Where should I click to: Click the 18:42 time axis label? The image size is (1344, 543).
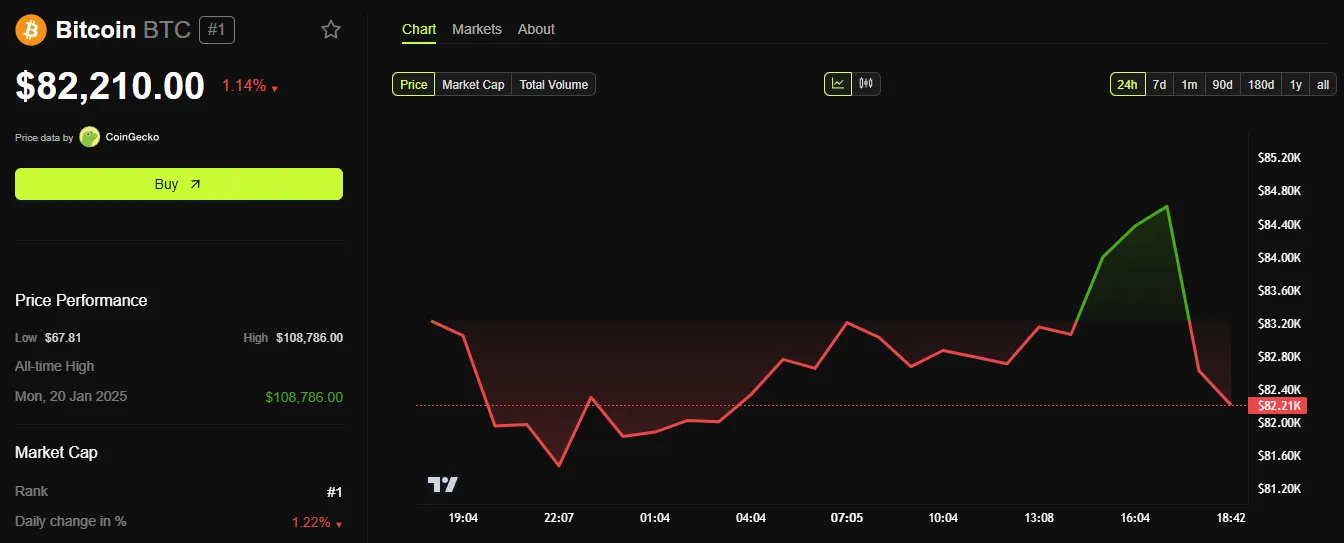pyautogui.click(x=1231, y=517)
